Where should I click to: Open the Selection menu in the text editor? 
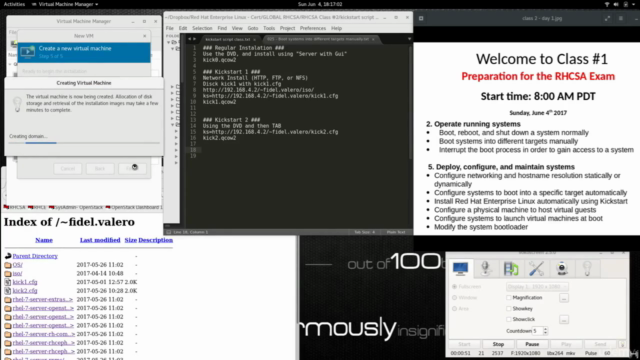[202, 28]
